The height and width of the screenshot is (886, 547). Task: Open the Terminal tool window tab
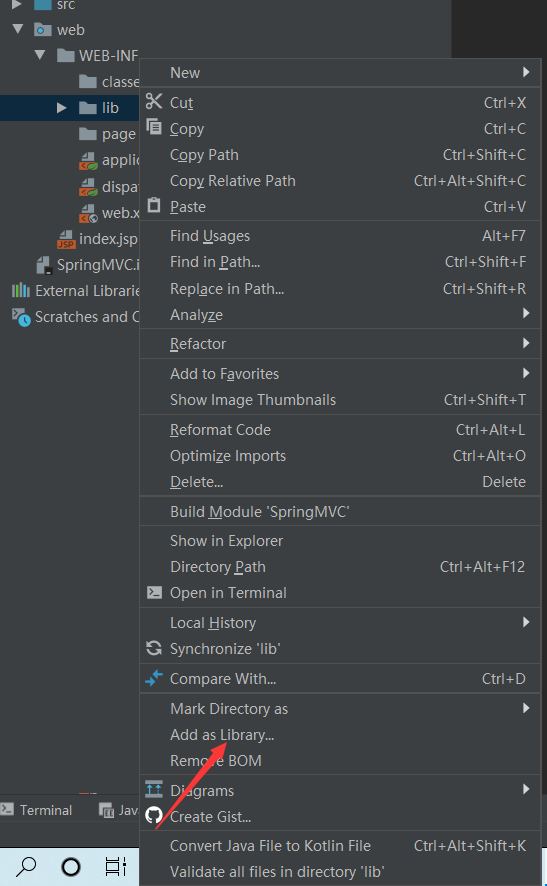point(37,810)
